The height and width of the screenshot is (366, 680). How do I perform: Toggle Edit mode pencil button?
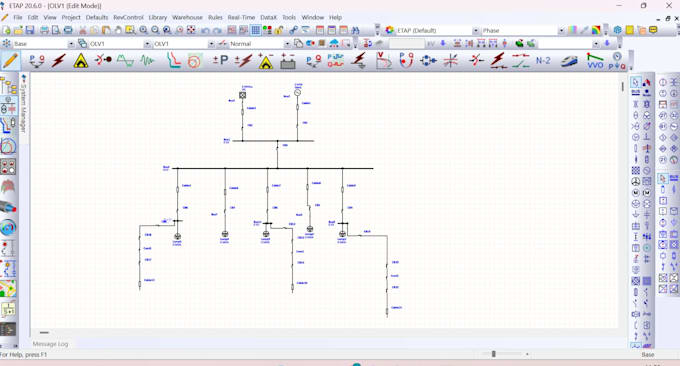point(10,61)
